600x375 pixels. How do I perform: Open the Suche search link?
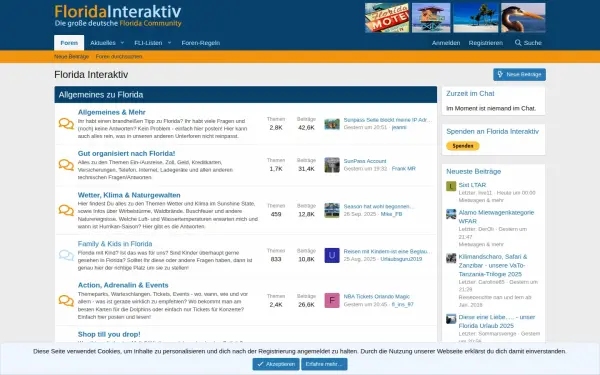coord(528,43)
